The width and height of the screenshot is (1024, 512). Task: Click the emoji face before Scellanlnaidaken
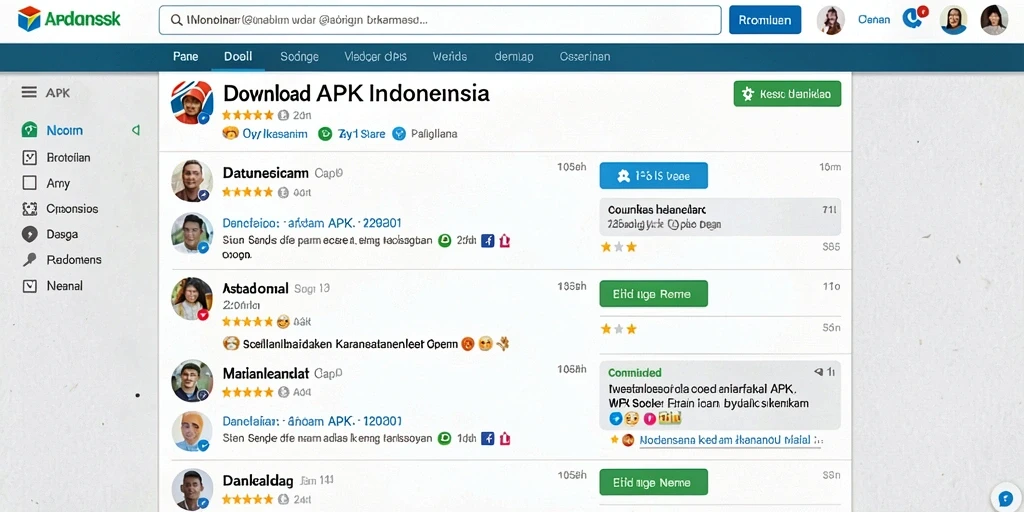coord(231,343)
